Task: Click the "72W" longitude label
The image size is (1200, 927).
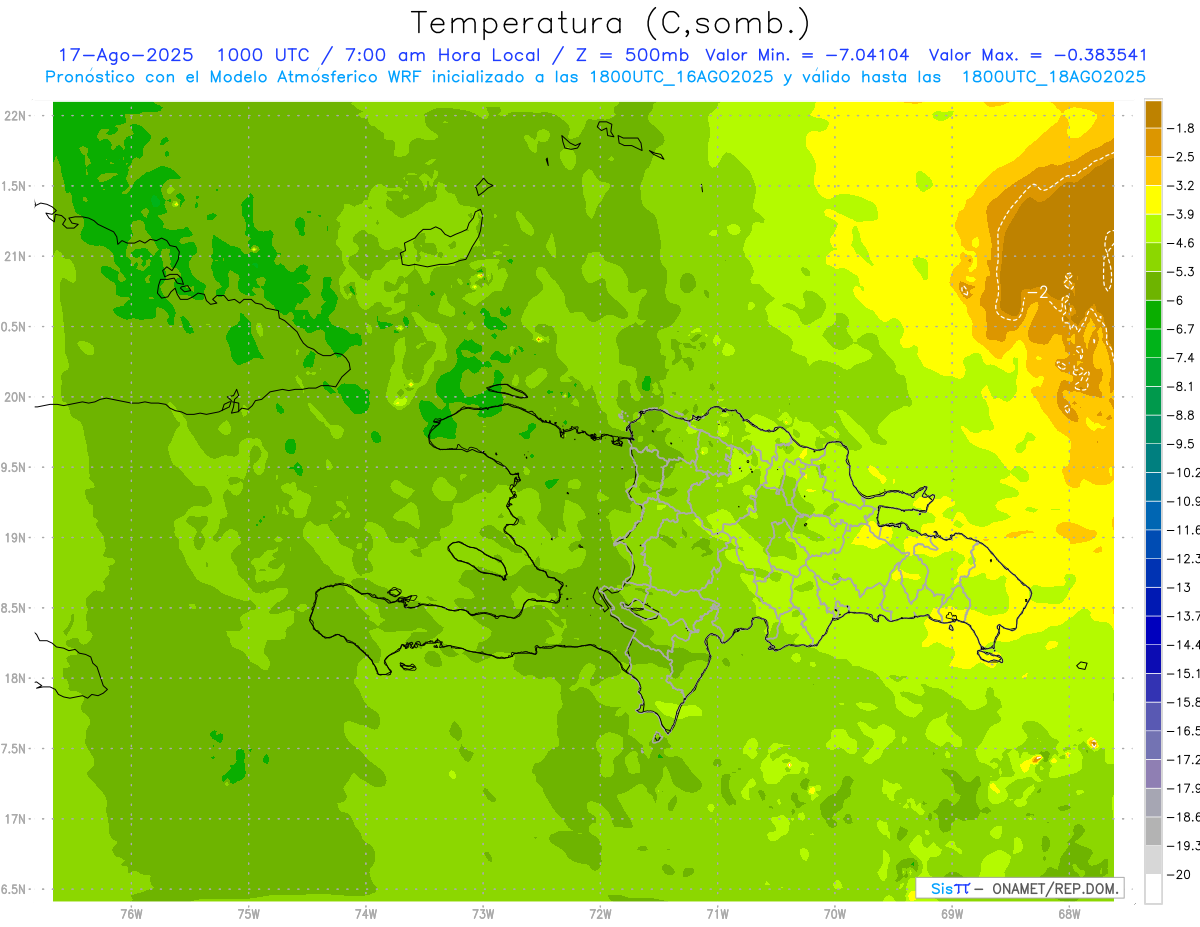Action: 600,914
